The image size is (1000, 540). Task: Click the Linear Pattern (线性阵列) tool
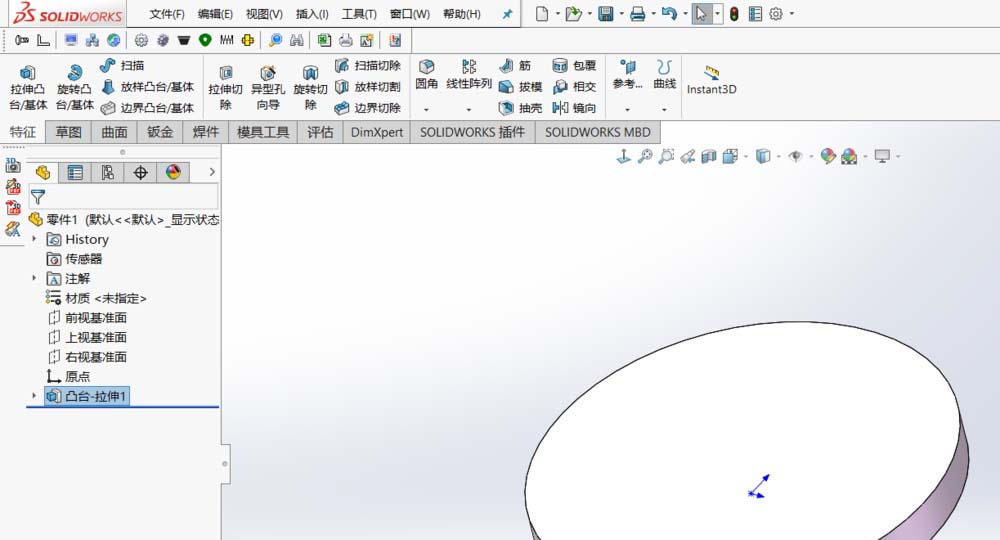(x=469, y=75)
